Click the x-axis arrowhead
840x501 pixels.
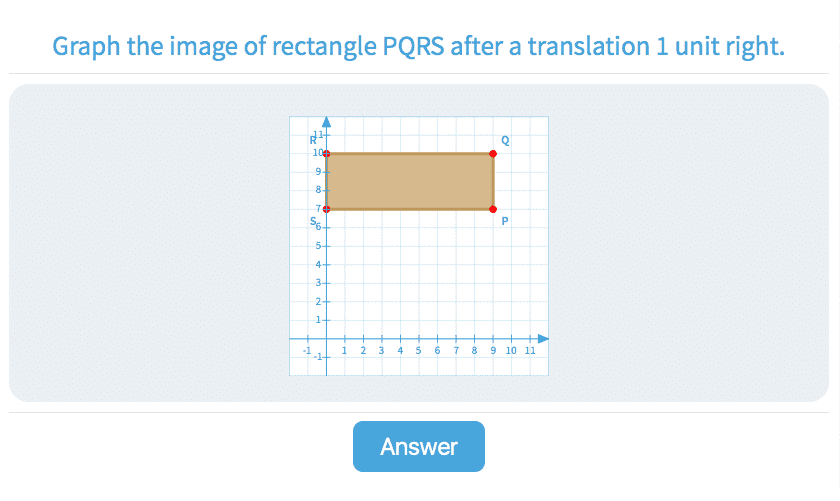pyautogui.click(x=543, y=338)
